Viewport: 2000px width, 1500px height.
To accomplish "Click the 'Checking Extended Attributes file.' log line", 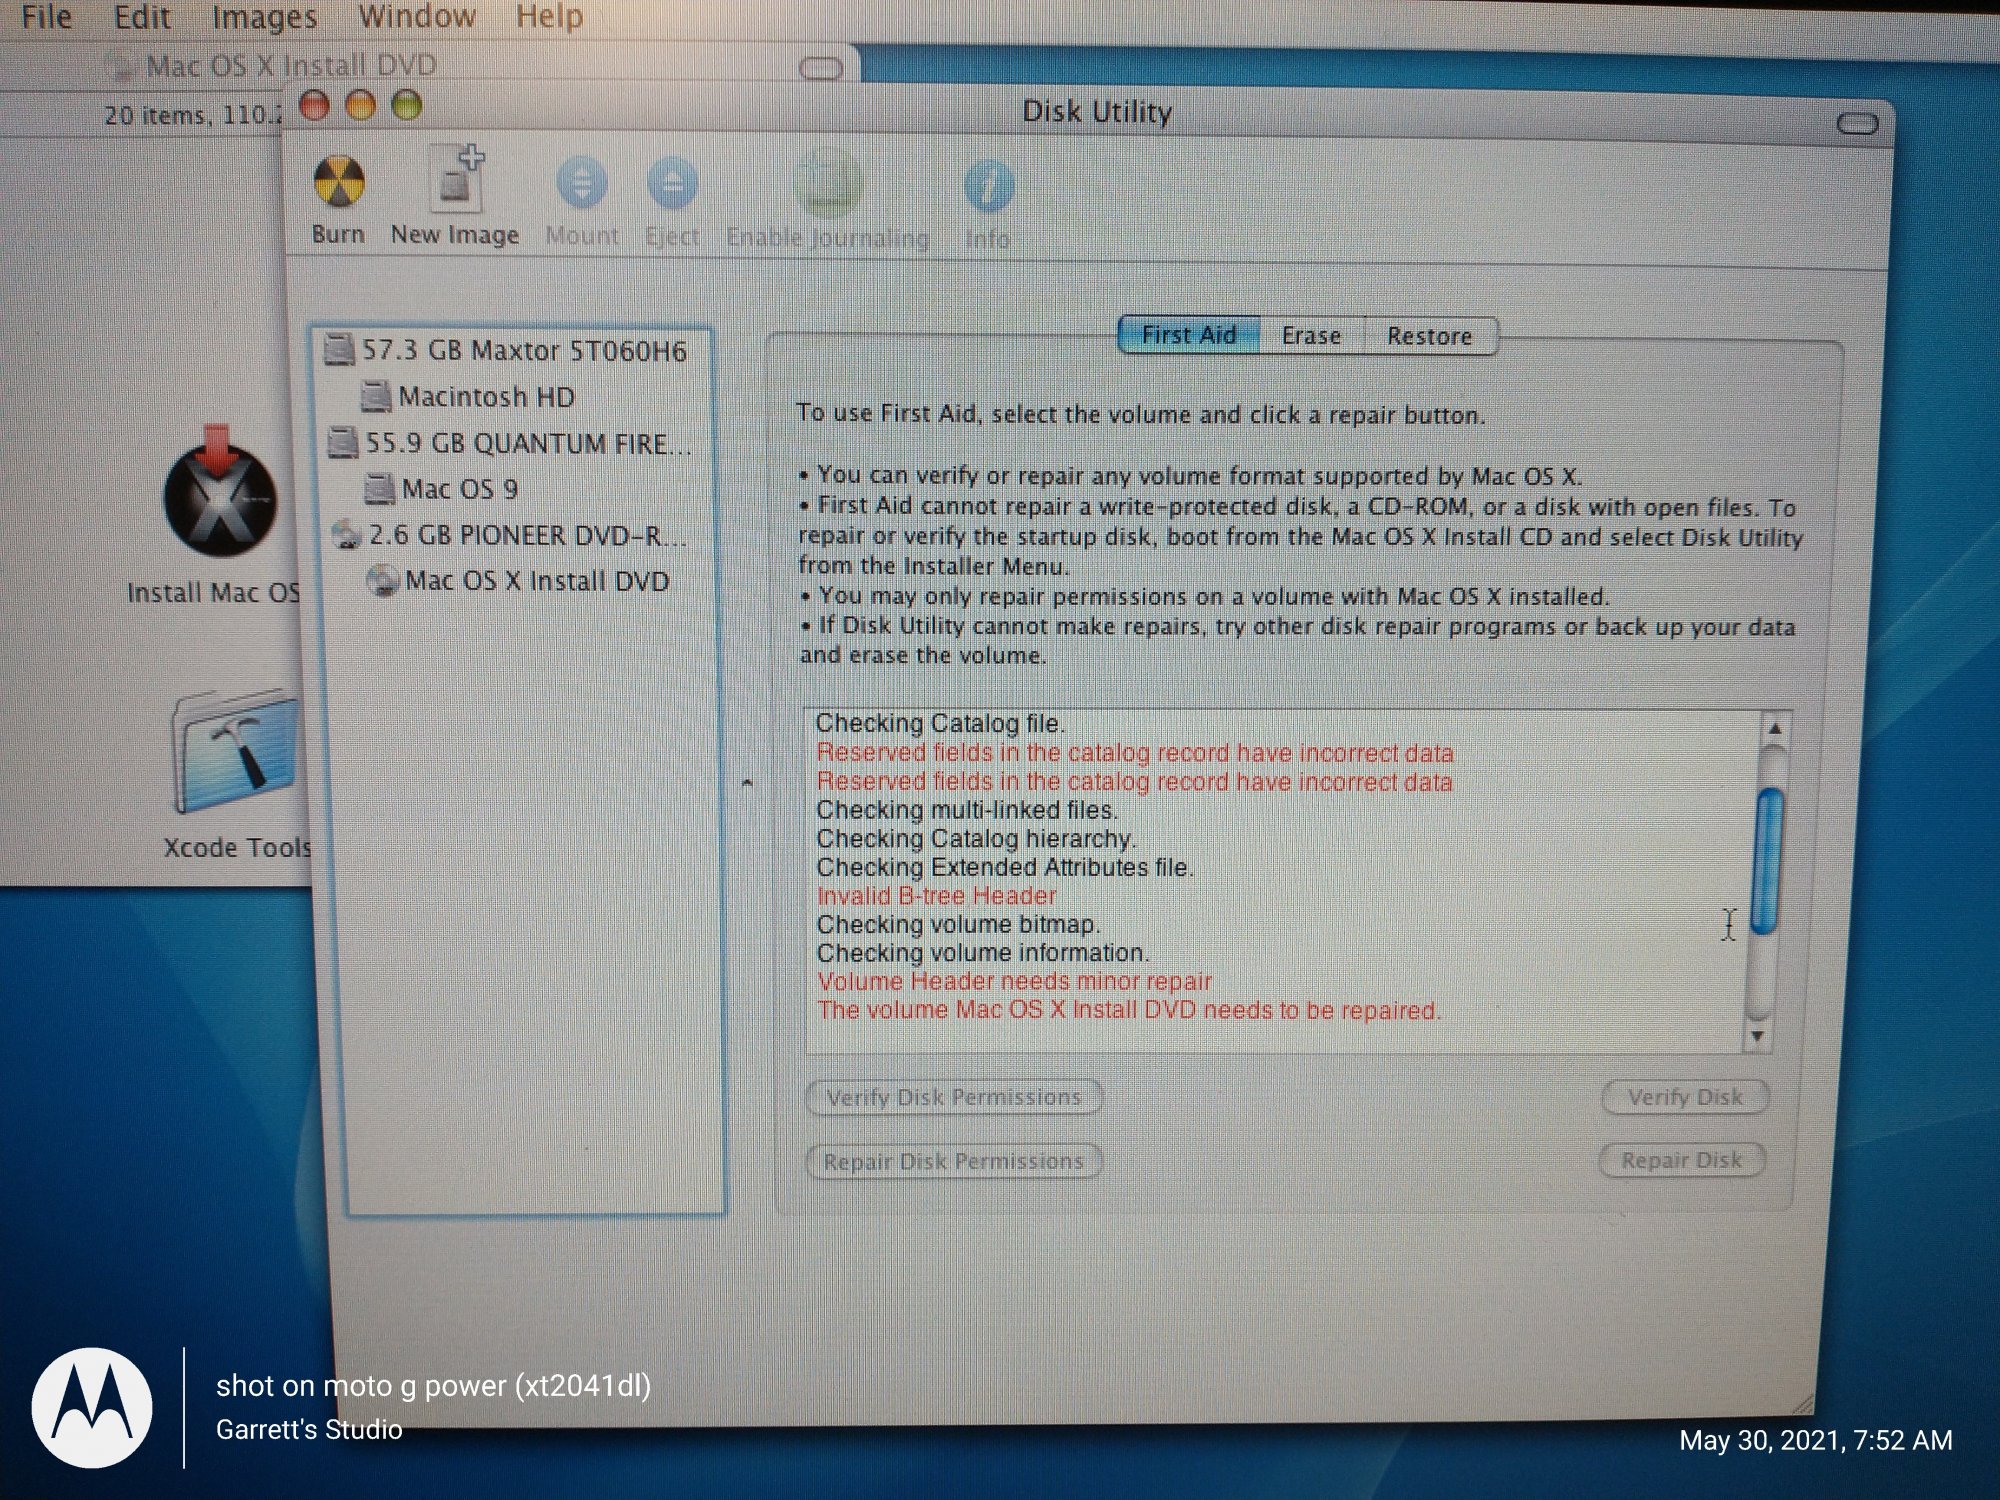I will click(x=1005, y=867).
